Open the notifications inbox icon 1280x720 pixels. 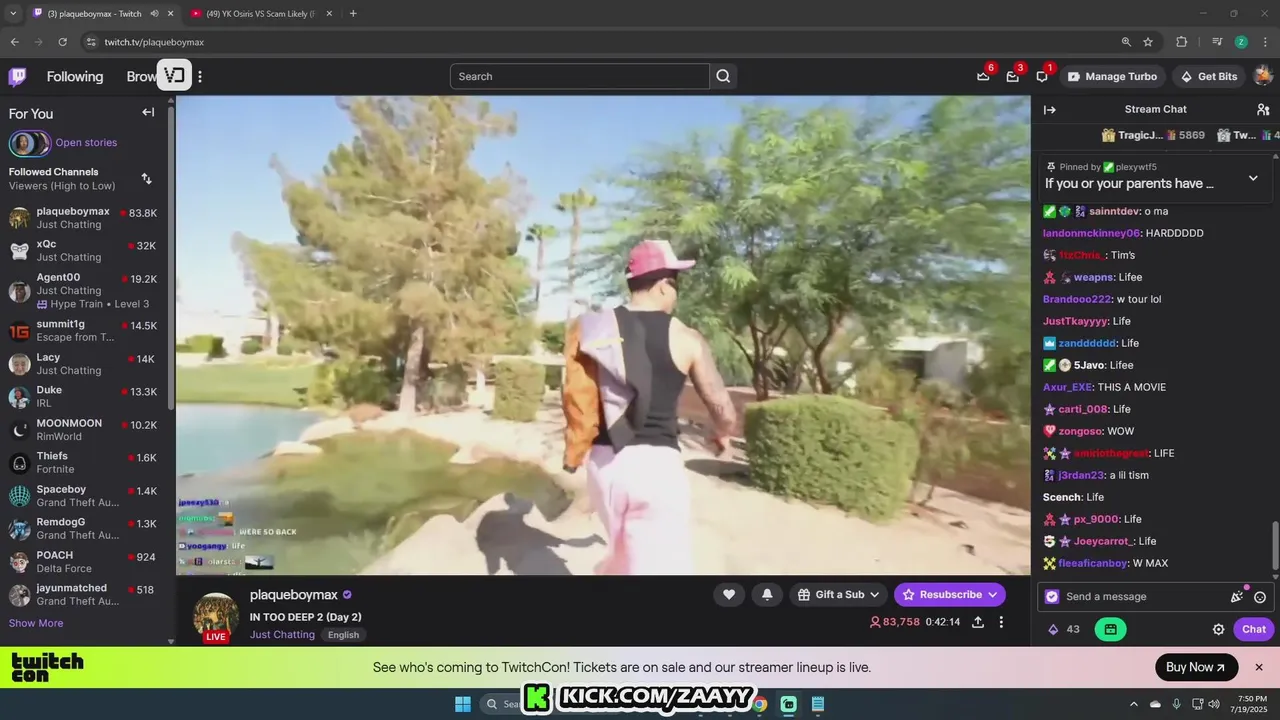tap(1012, 76)
